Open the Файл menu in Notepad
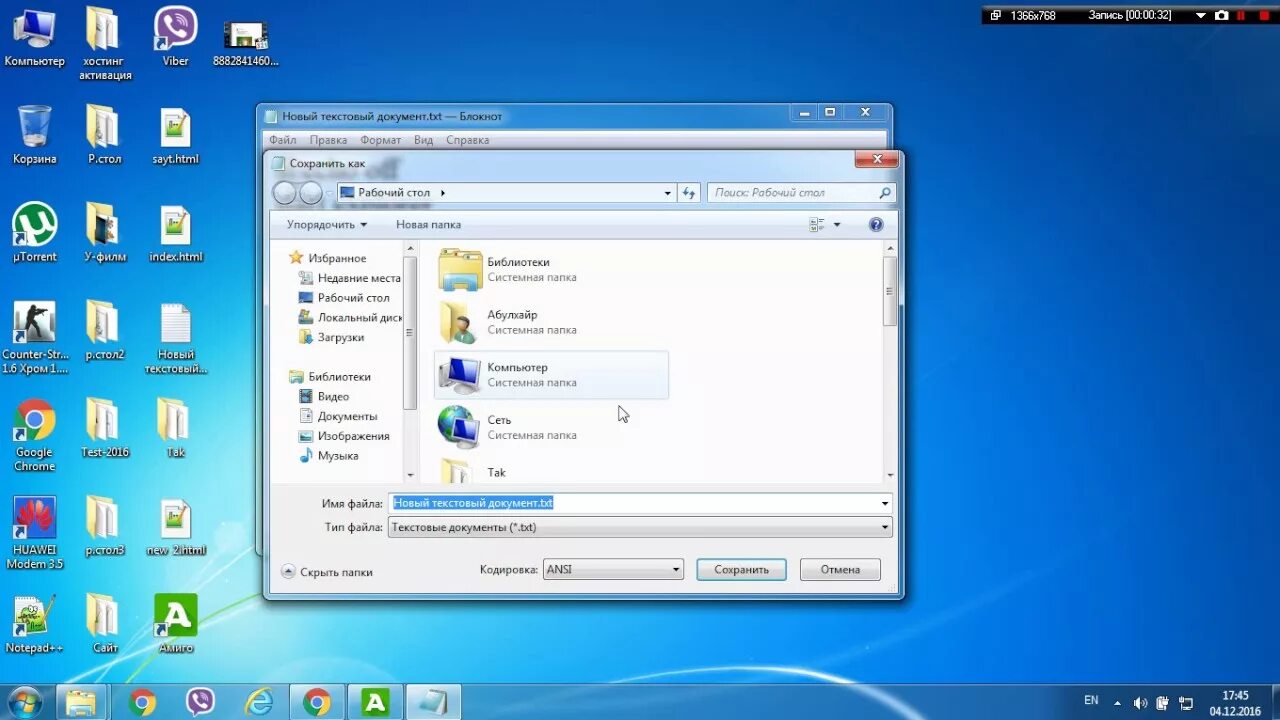 click(x=282, y=140)
